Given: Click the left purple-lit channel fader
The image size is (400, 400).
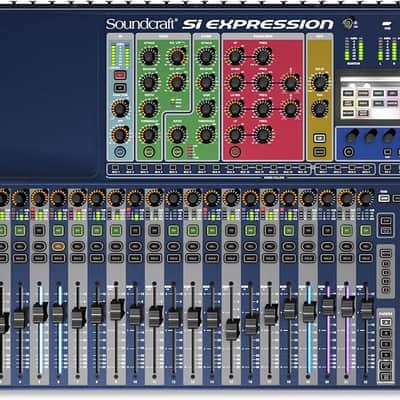Looking at the screenshot, I should tap(328, 306).
